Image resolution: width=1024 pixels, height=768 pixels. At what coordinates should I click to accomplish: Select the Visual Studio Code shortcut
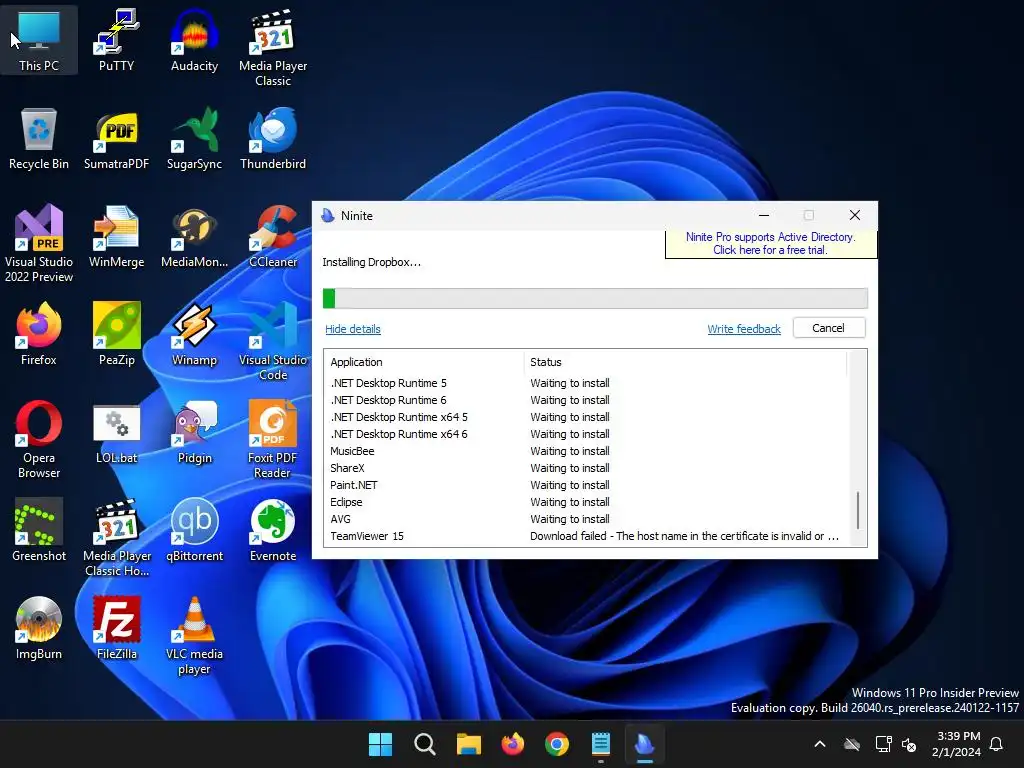coord(273,342)
